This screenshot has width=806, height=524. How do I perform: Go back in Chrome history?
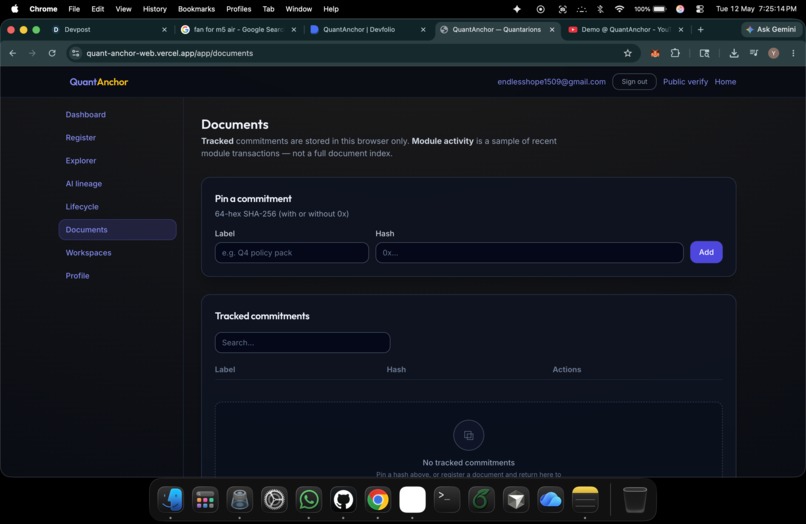coord(13,53)
